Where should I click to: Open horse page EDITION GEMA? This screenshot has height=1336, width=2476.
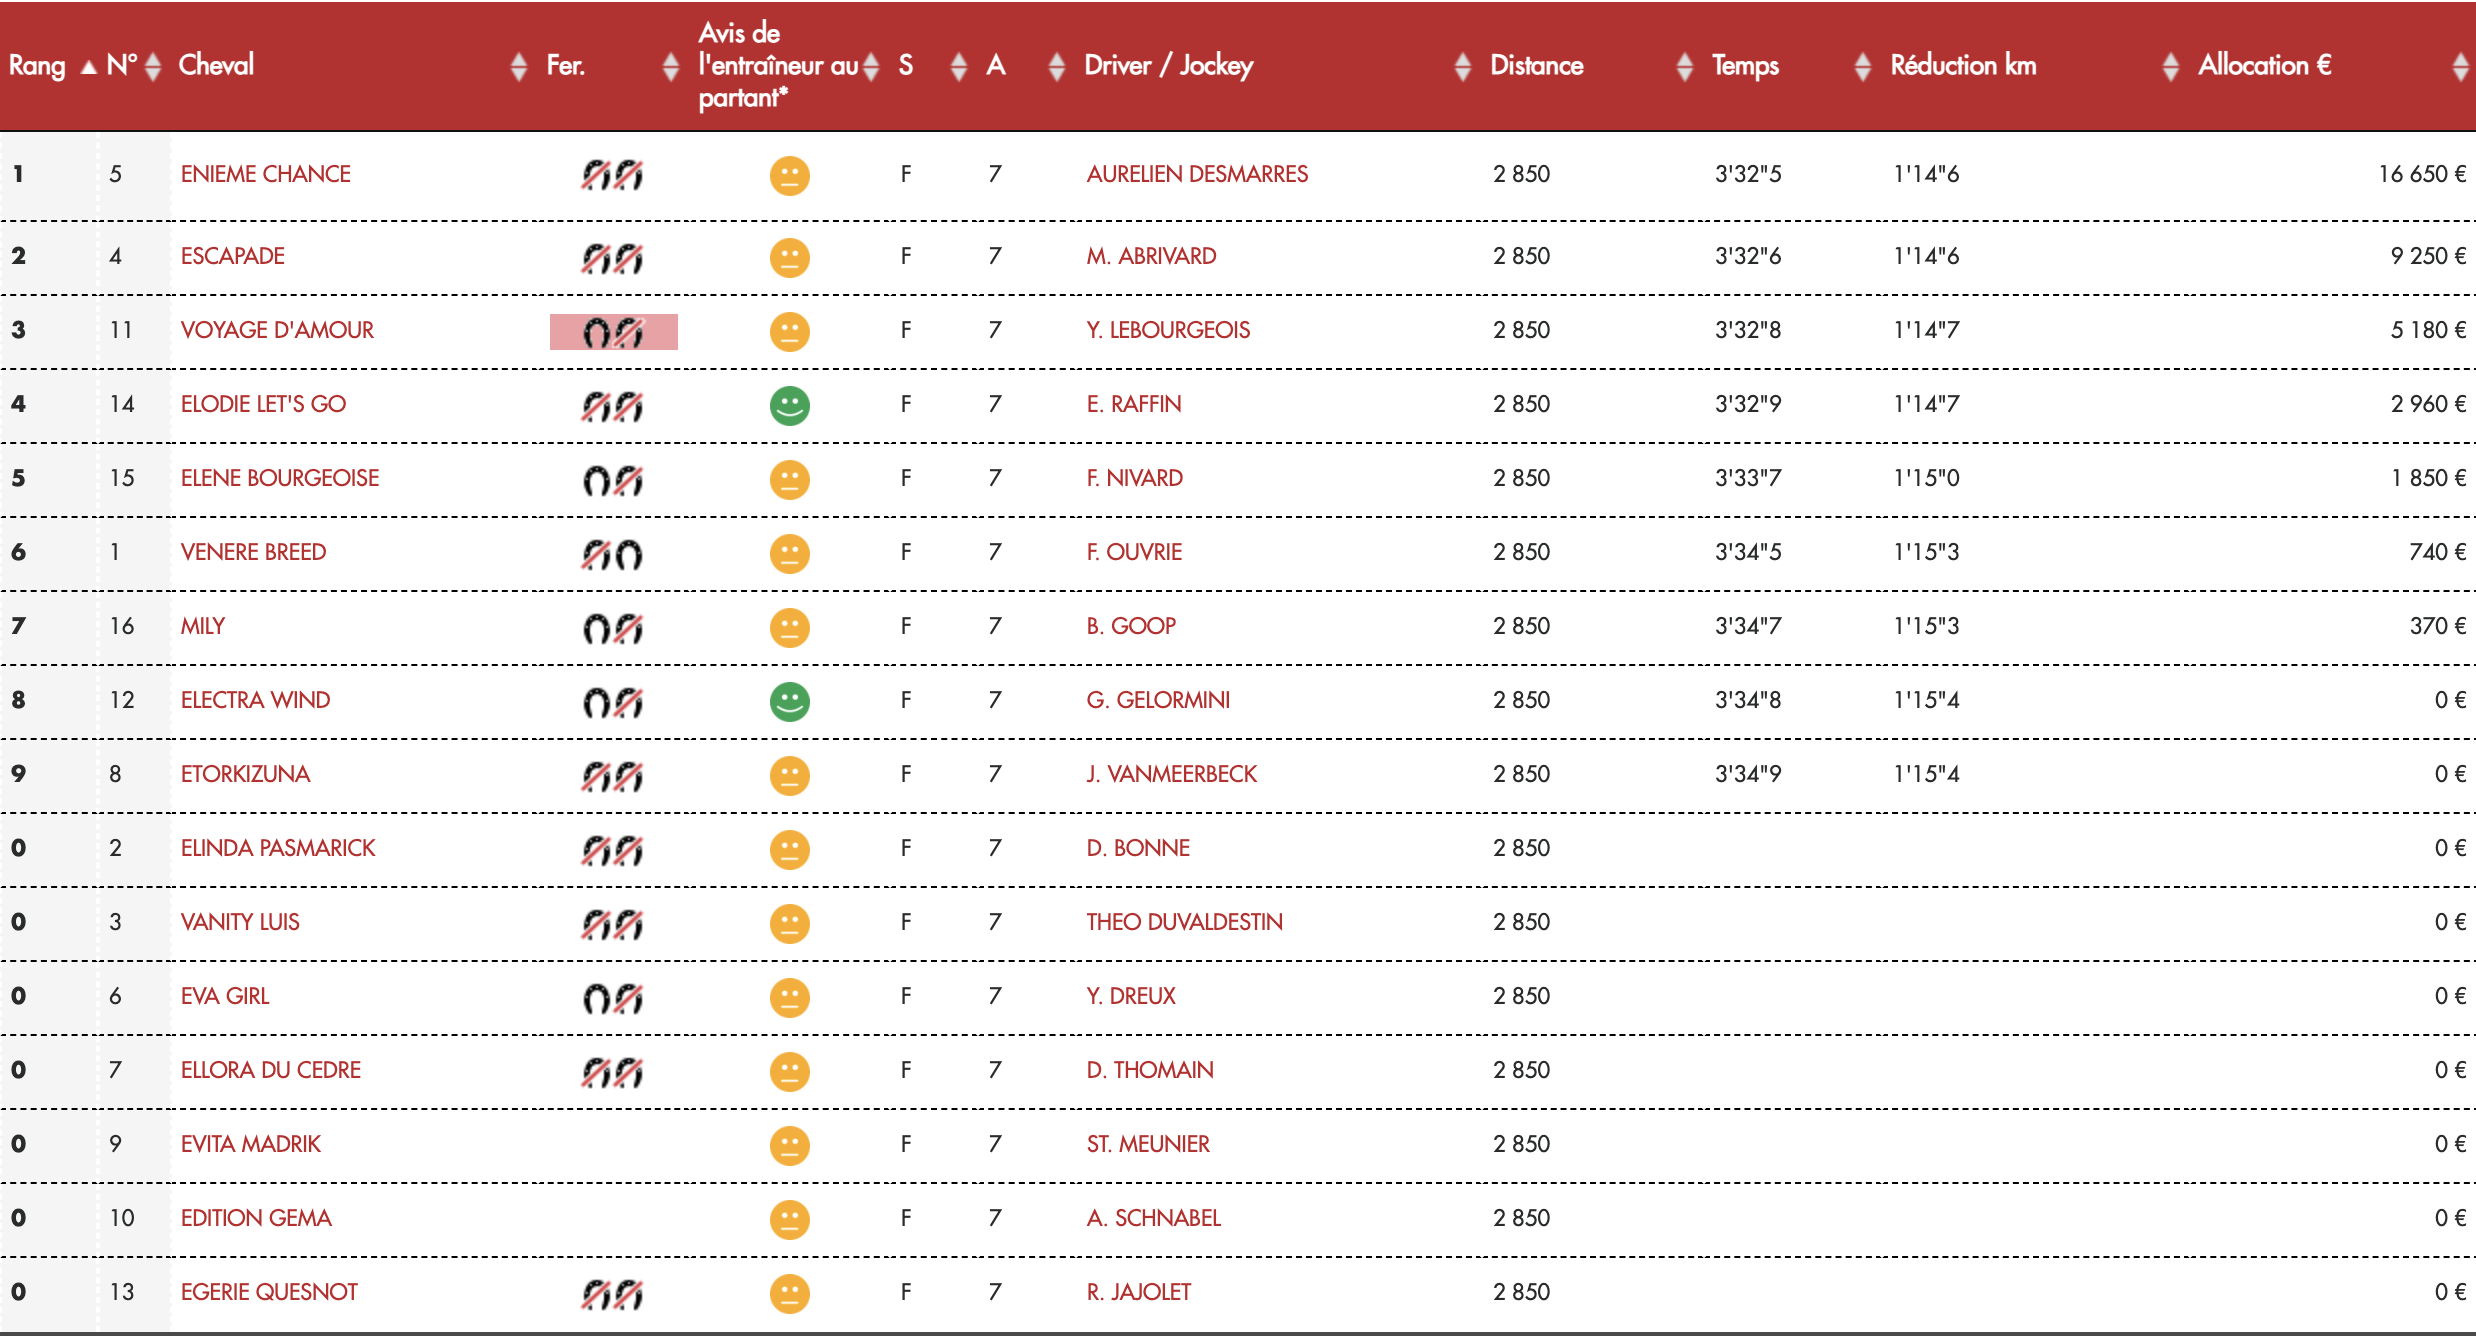[256, 1218]
